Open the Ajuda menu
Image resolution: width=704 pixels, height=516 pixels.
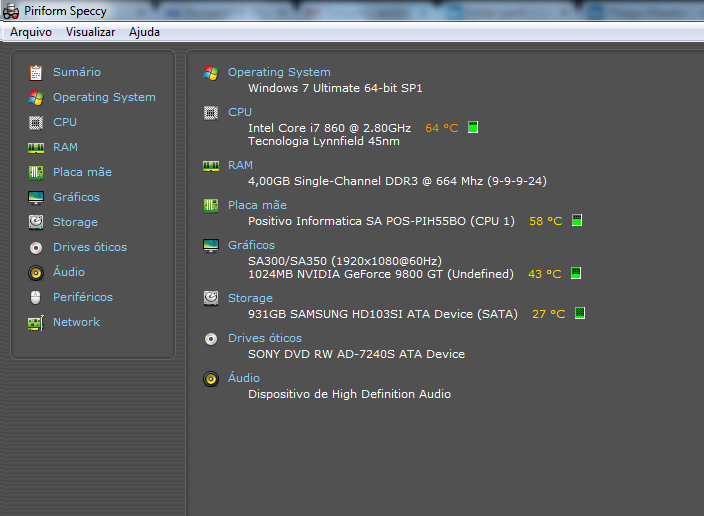click(144, 32)
